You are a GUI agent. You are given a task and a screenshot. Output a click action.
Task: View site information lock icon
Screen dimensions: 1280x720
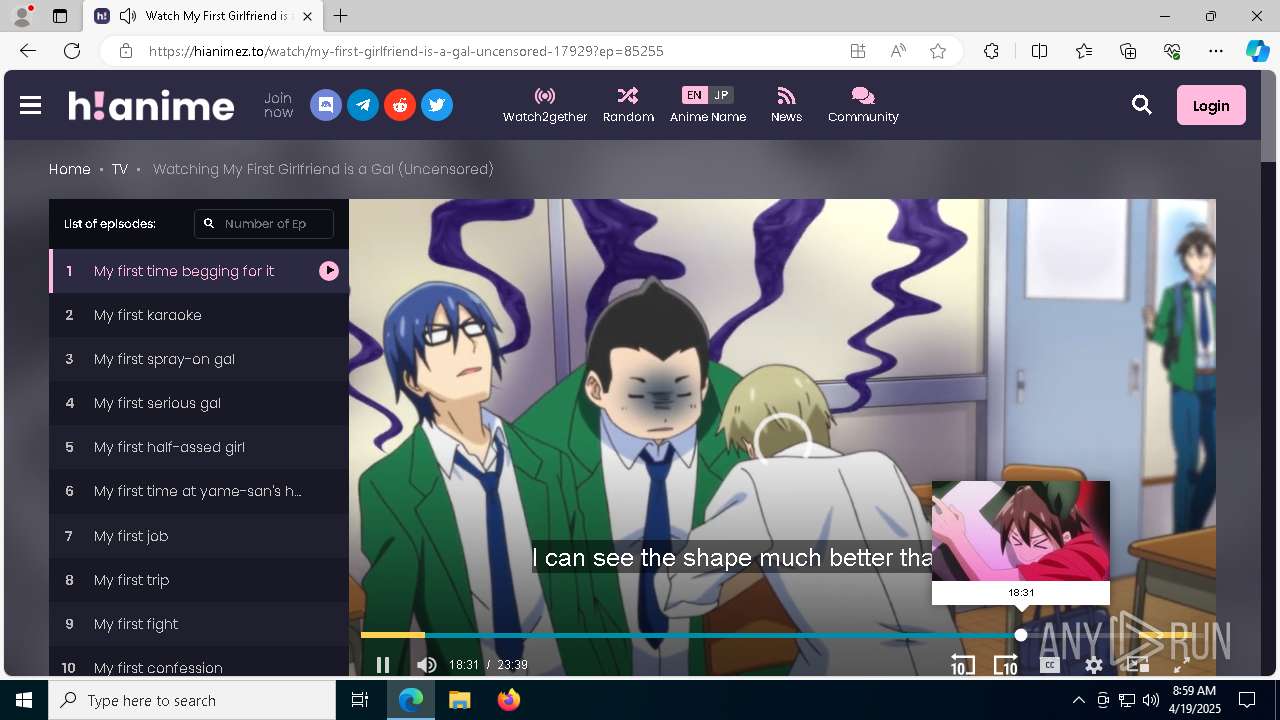click(125, 51)
